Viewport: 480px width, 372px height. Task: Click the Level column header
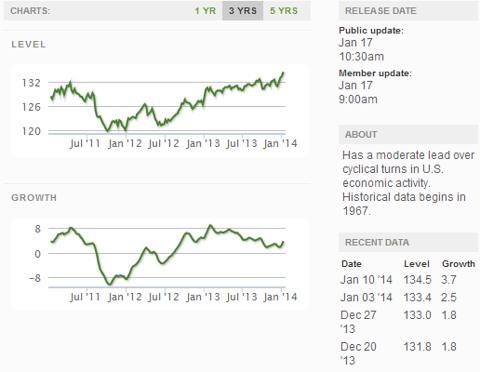[x=416, y=264]
